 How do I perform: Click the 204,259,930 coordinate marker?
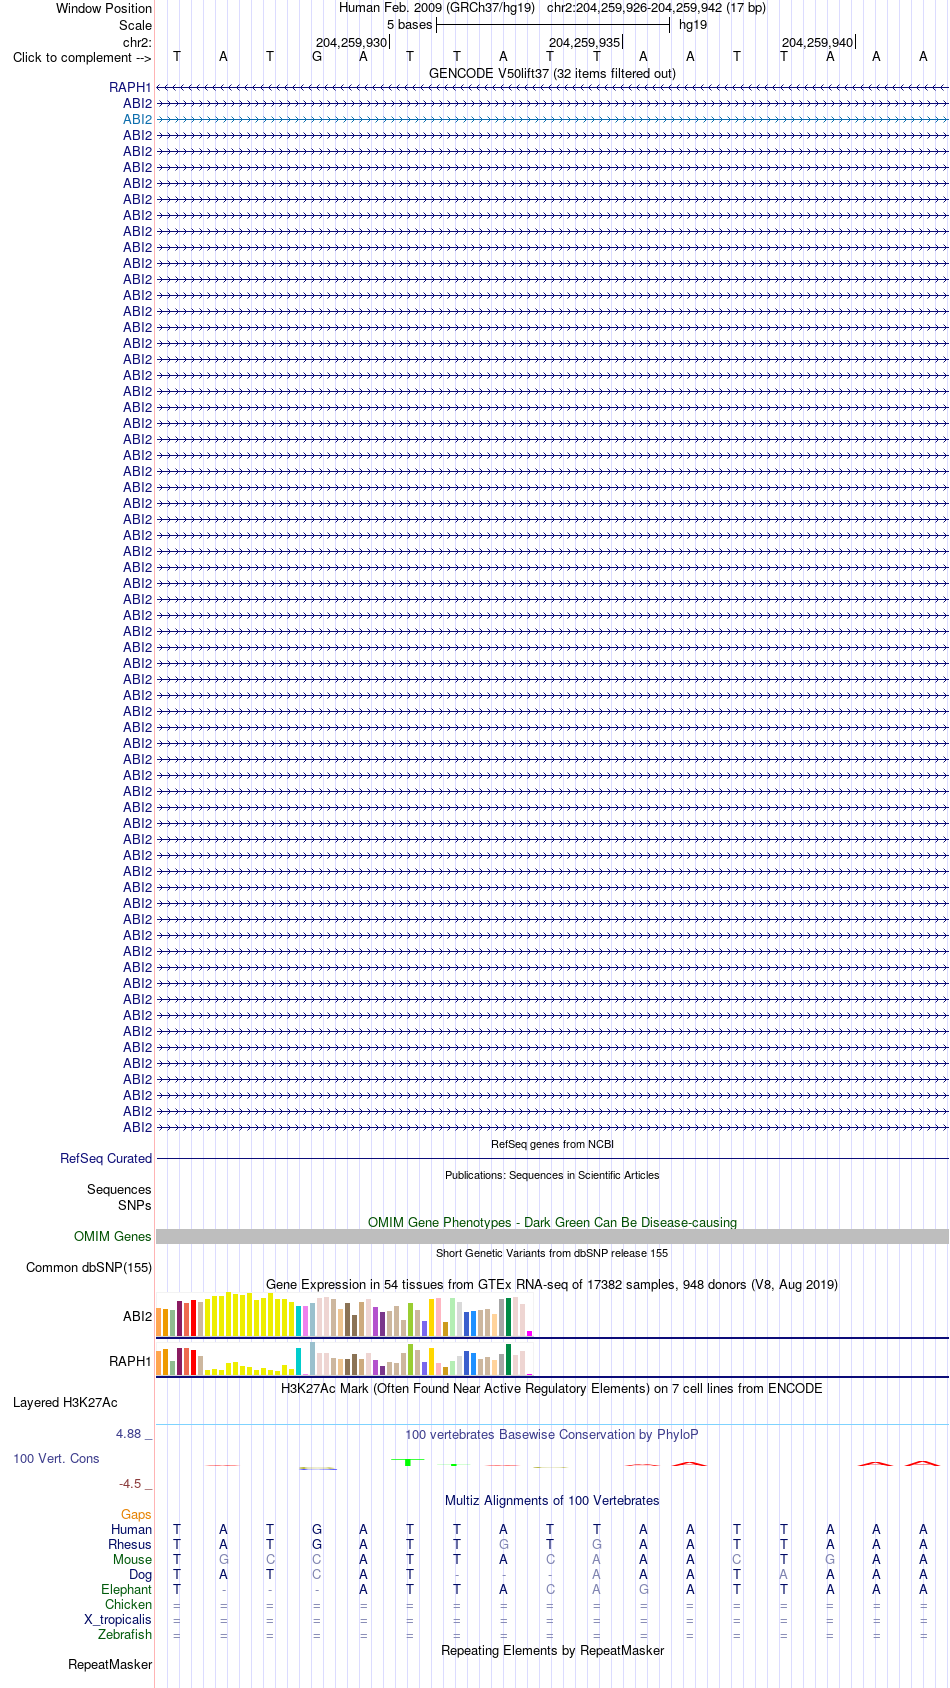[351, 42]
